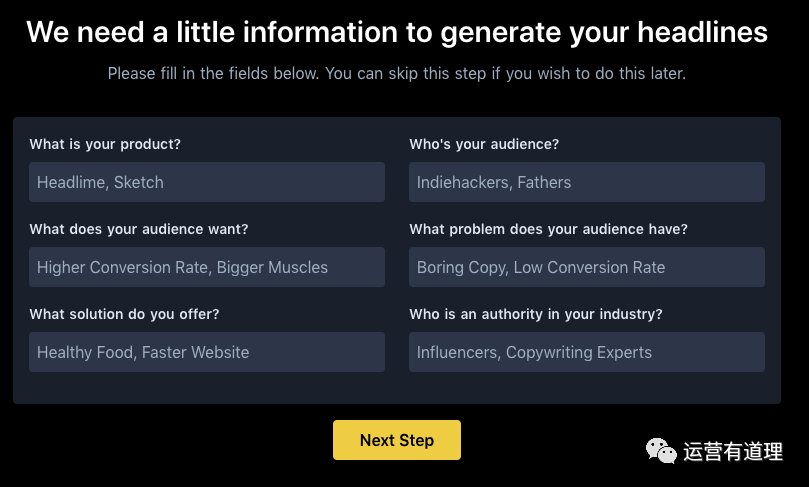Screen dimensions: 809x487
Task: Click the 'What solution do you offer?' label
Action: (x=124, y=314)
